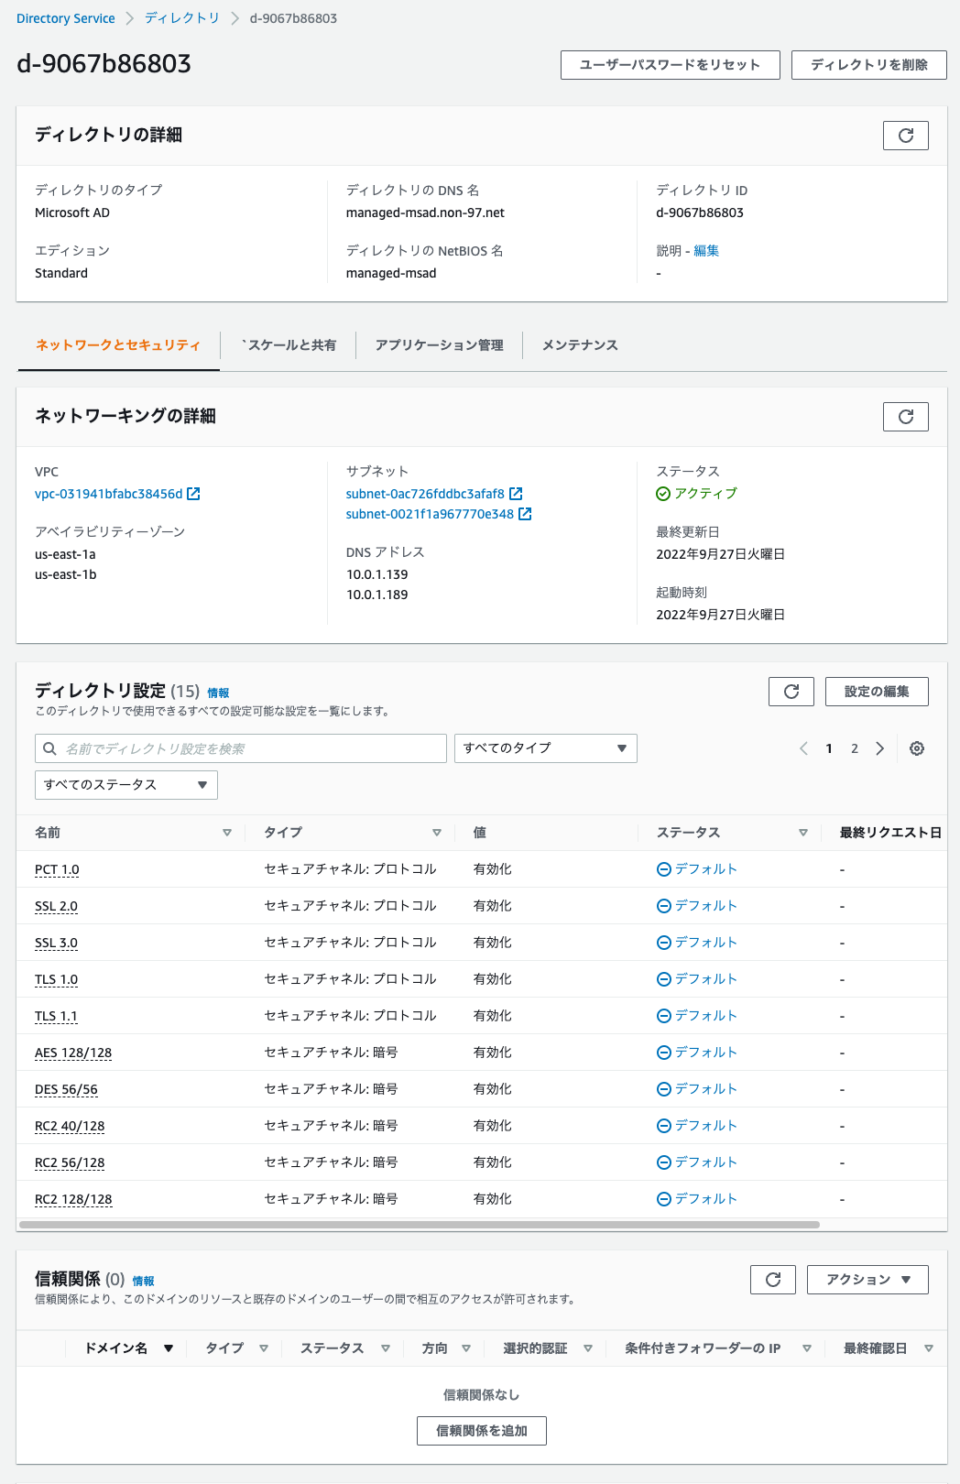Go to next page with the right chevron
The width and height of the screenshot is (960, 1484).
coord(880,748)
